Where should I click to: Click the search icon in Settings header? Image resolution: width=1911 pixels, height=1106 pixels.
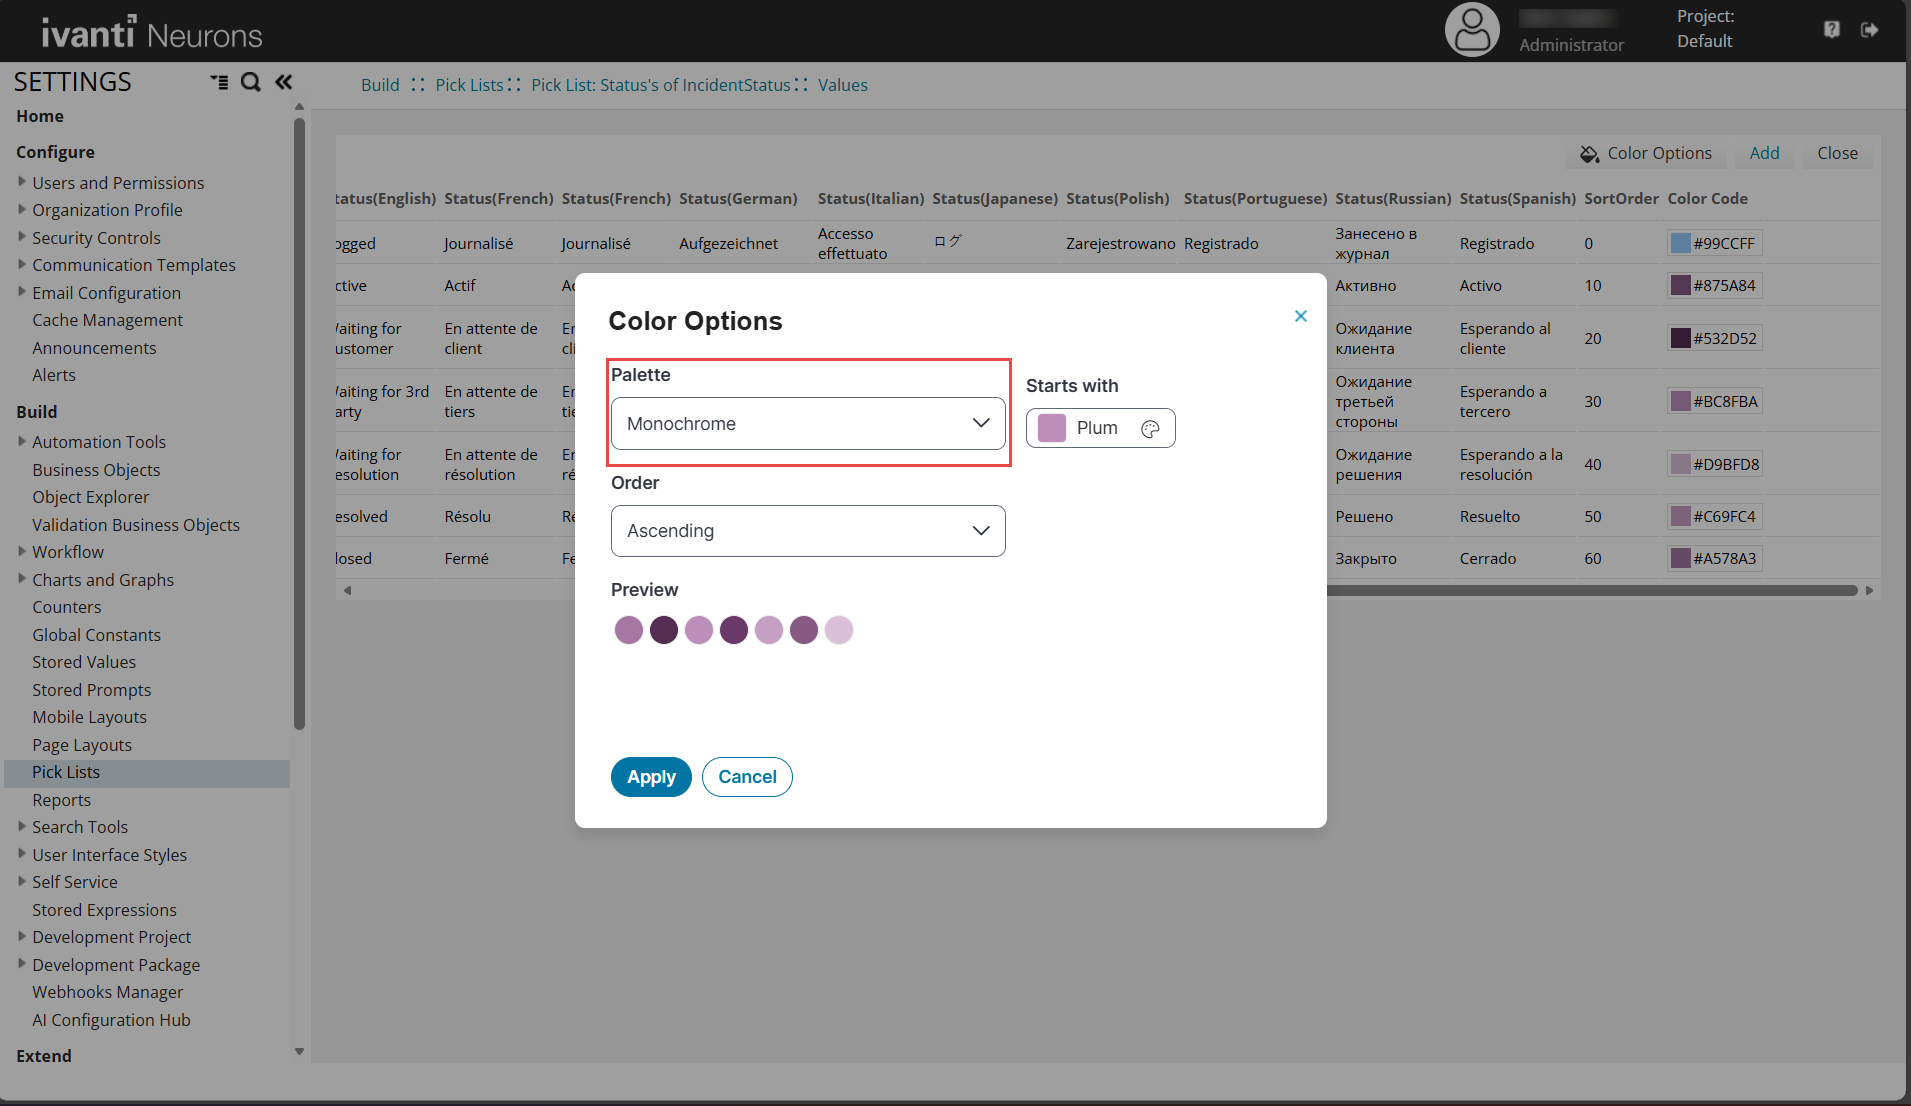(x=251, y=82)
